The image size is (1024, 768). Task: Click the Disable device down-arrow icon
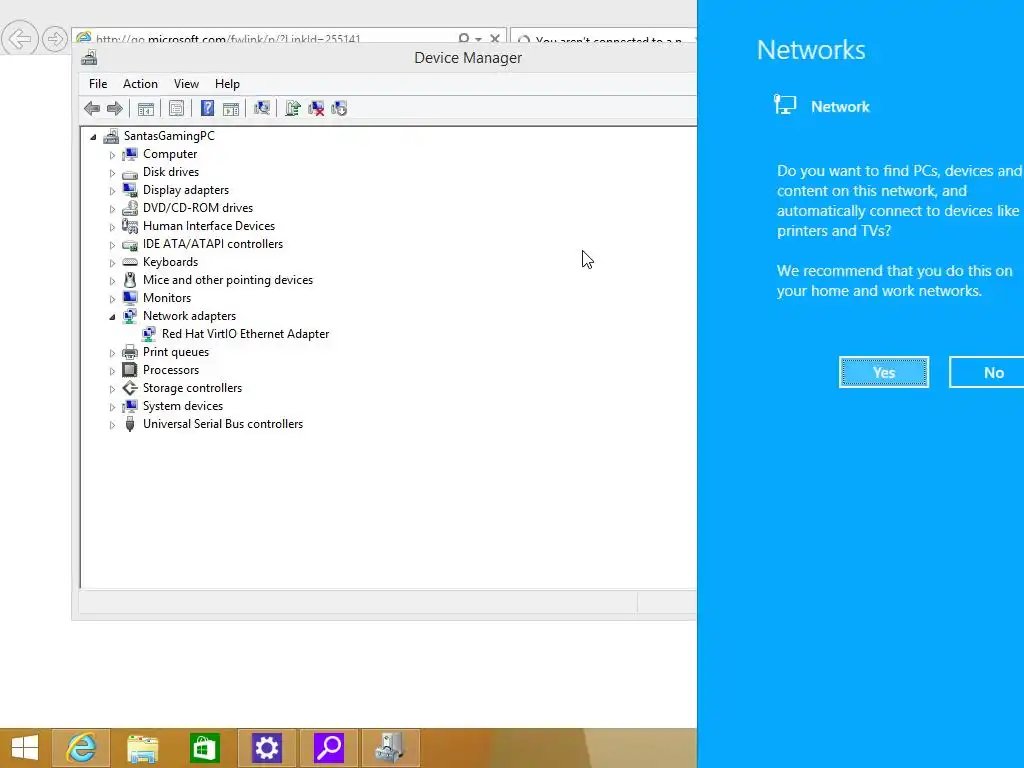click(339, 108)
